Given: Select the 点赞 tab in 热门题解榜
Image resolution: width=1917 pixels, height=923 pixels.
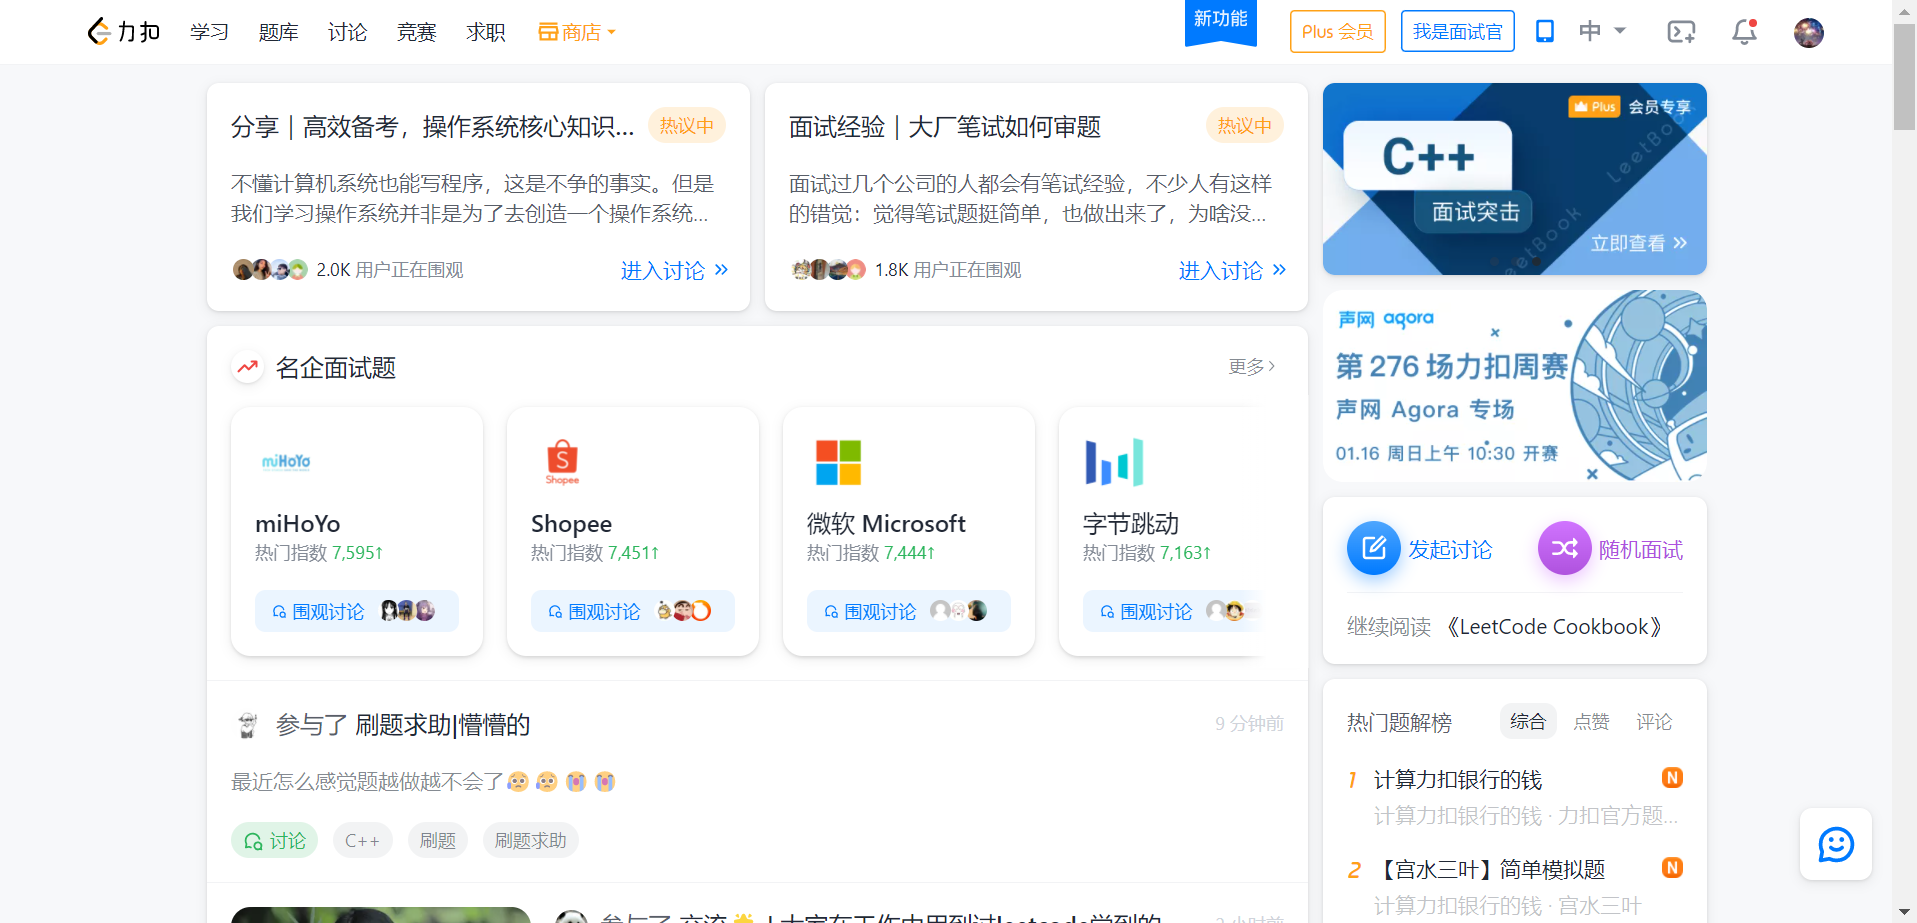Looking at the screenshot, I should click(1591, 721).
